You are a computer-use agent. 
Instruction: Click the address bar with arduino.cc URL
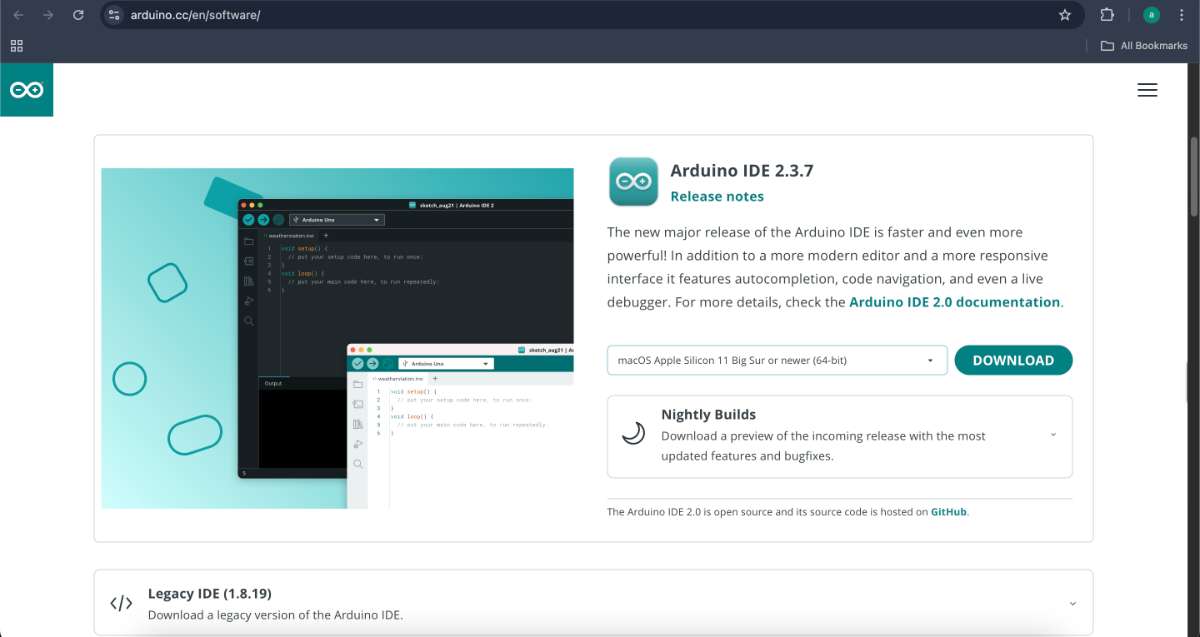tap(590, 15)
